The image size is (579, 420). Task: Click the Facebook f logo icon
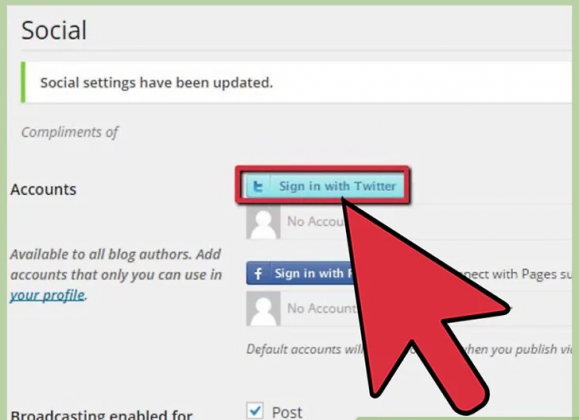258,274
